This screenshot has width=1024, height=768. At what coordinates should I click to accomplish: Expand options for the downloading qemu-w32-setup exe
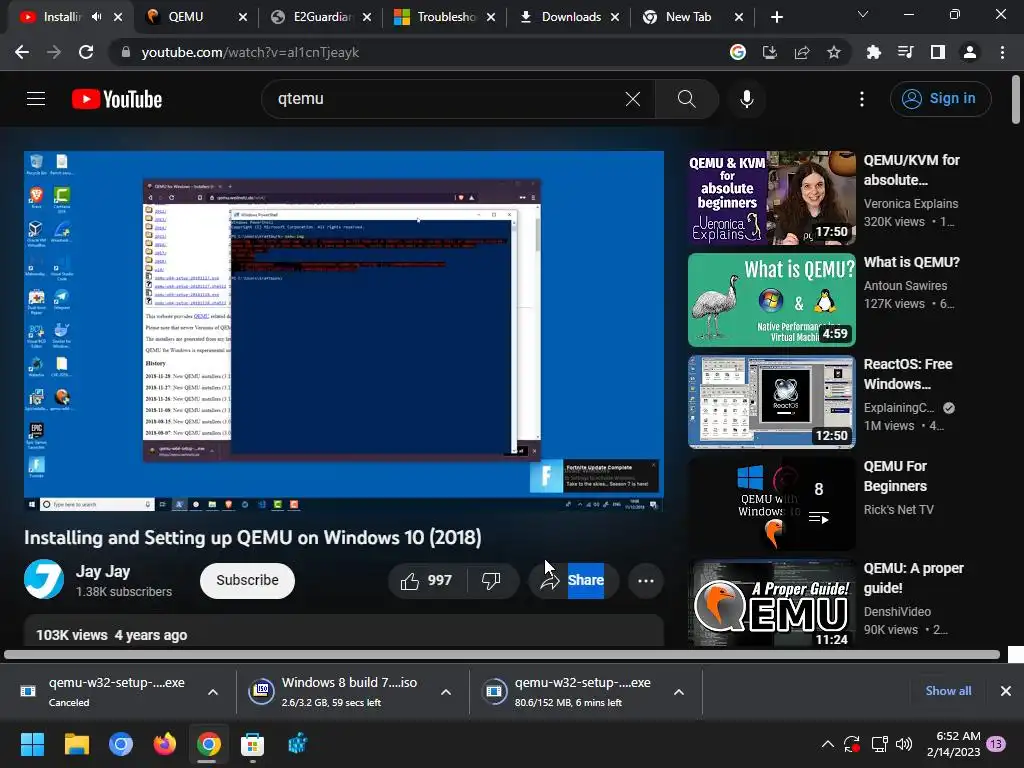click(x=679, y=692)
